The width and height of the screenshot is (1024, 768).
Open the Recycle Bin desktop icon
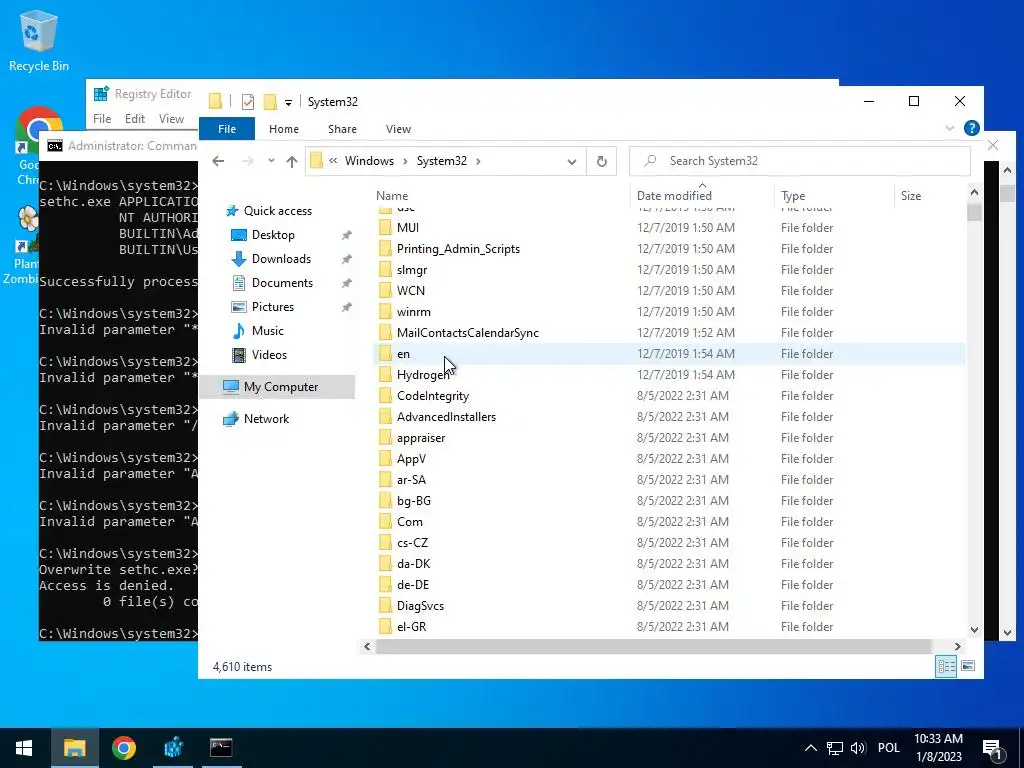click(x=39, y=40)
